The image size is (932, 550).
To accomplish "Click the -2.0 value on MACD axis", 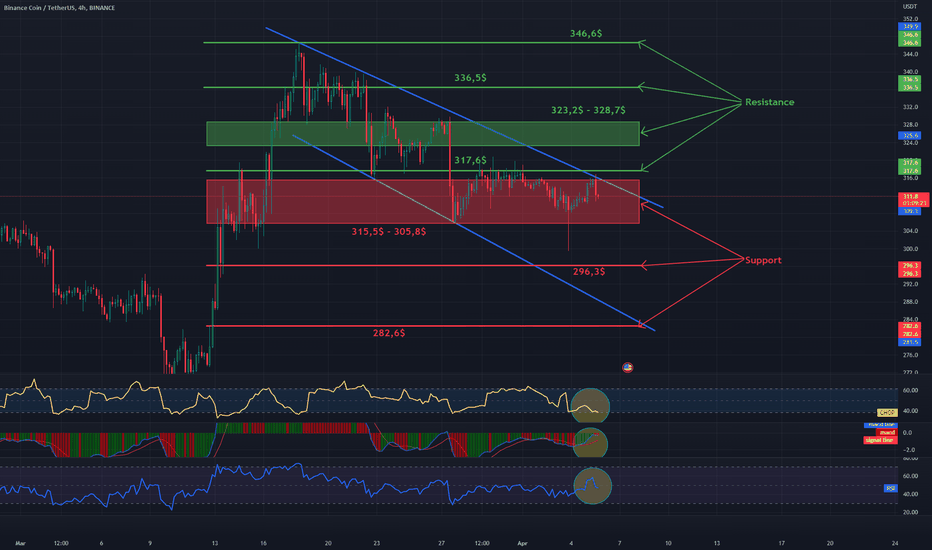I will point(908,450).
